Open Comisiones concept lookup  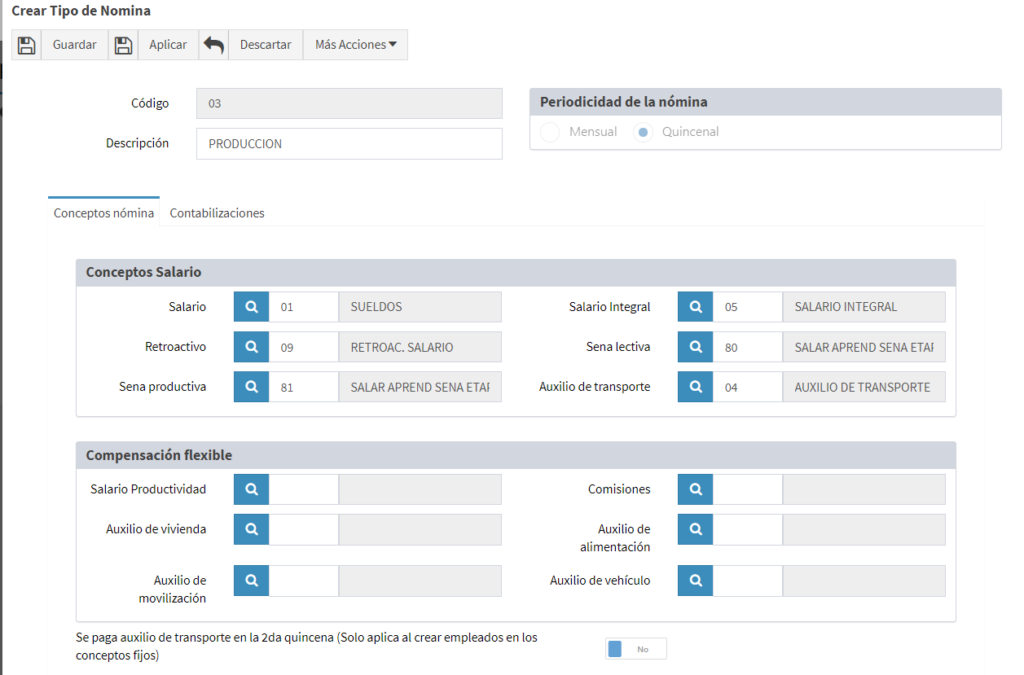click(x=695, y=489)
